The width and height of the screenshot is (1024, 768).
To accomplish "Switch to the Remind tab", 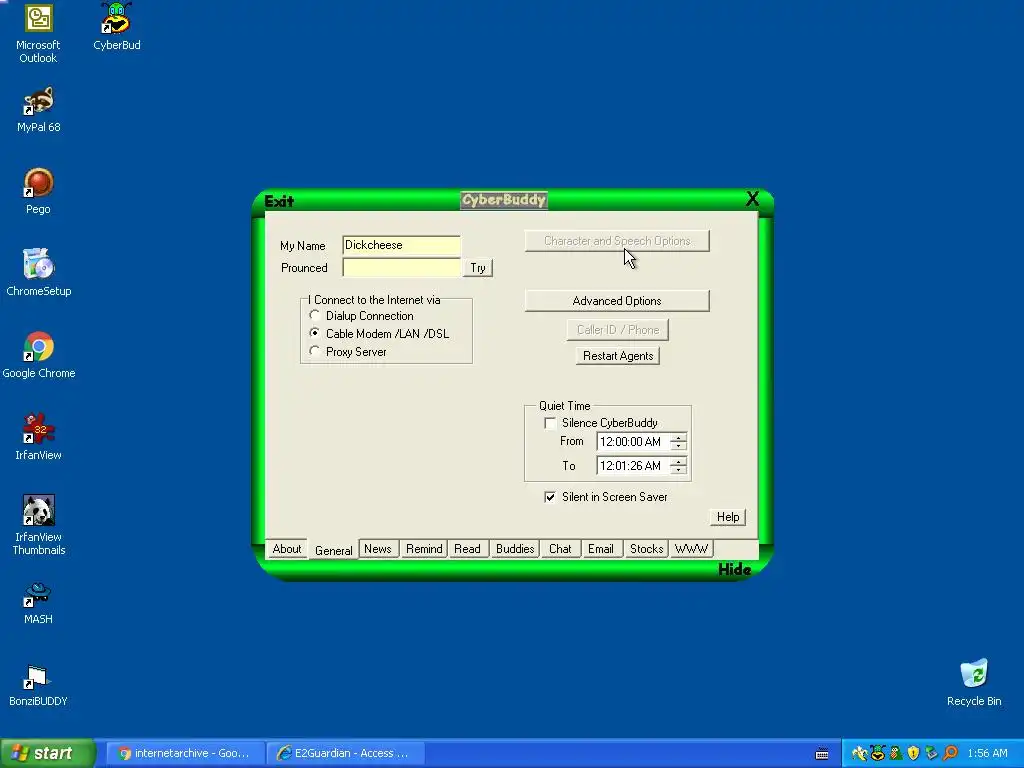I will [424, 549].
